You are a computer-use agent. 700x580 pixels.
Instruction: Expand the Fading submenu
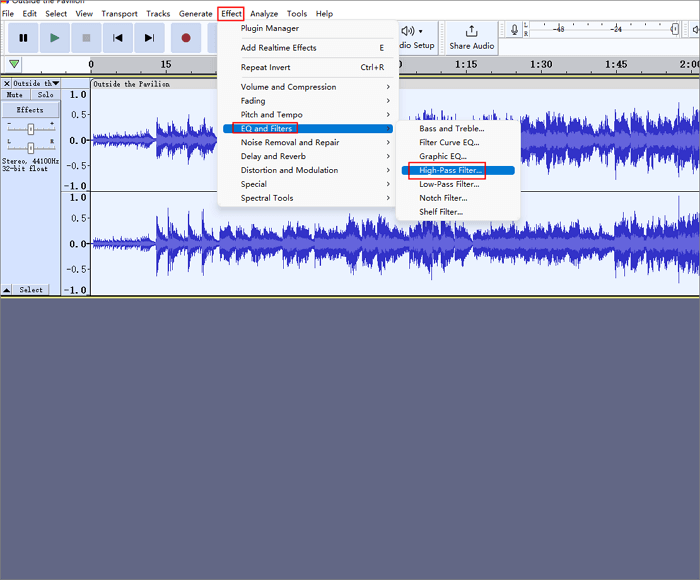pos(308,101)
